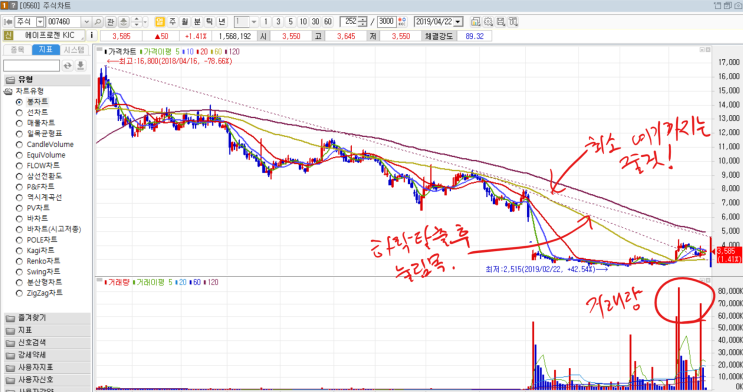743x392 pixels.
Task: Switch to the 지표 tab
Action: point(46,50)
